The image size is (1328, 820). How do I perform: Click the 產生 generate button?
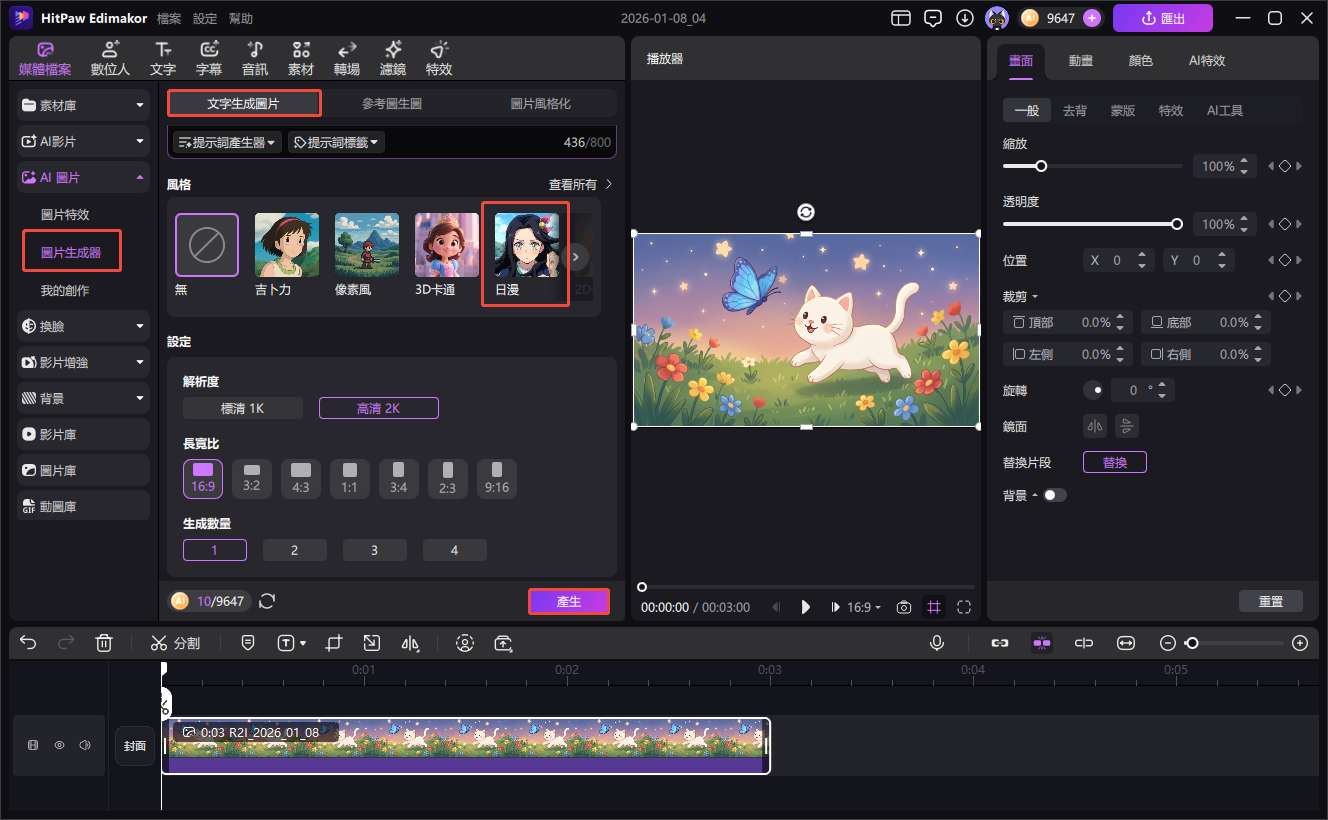click(x=568, y=601)
